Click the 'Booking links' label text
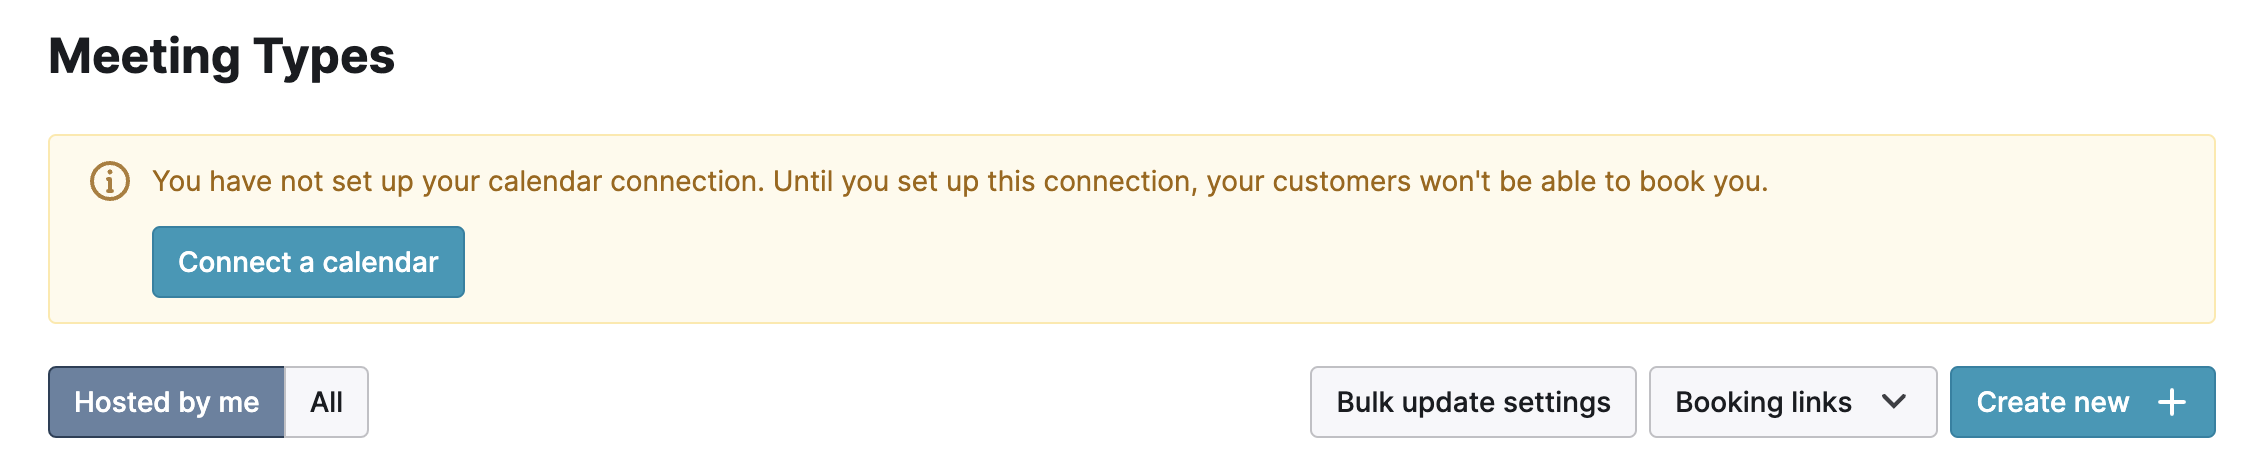The height and width of the screenshot is (474, 2254). (1764, 402)
